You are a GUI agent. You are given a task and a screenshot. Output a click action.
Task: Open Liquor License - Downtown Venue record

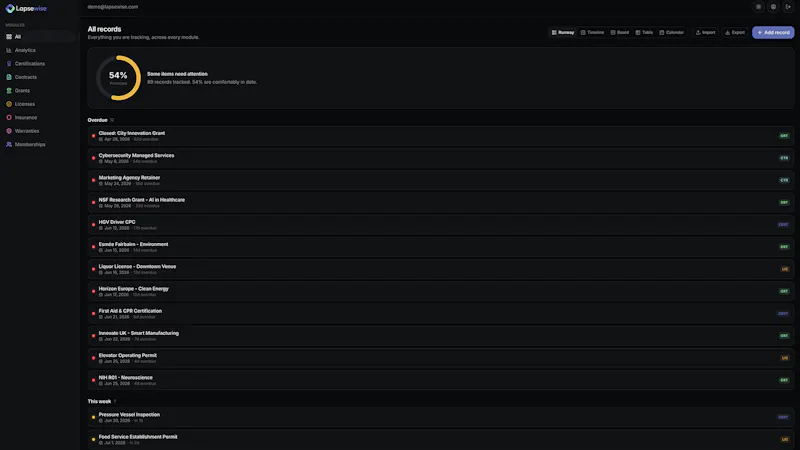[440, 269]
